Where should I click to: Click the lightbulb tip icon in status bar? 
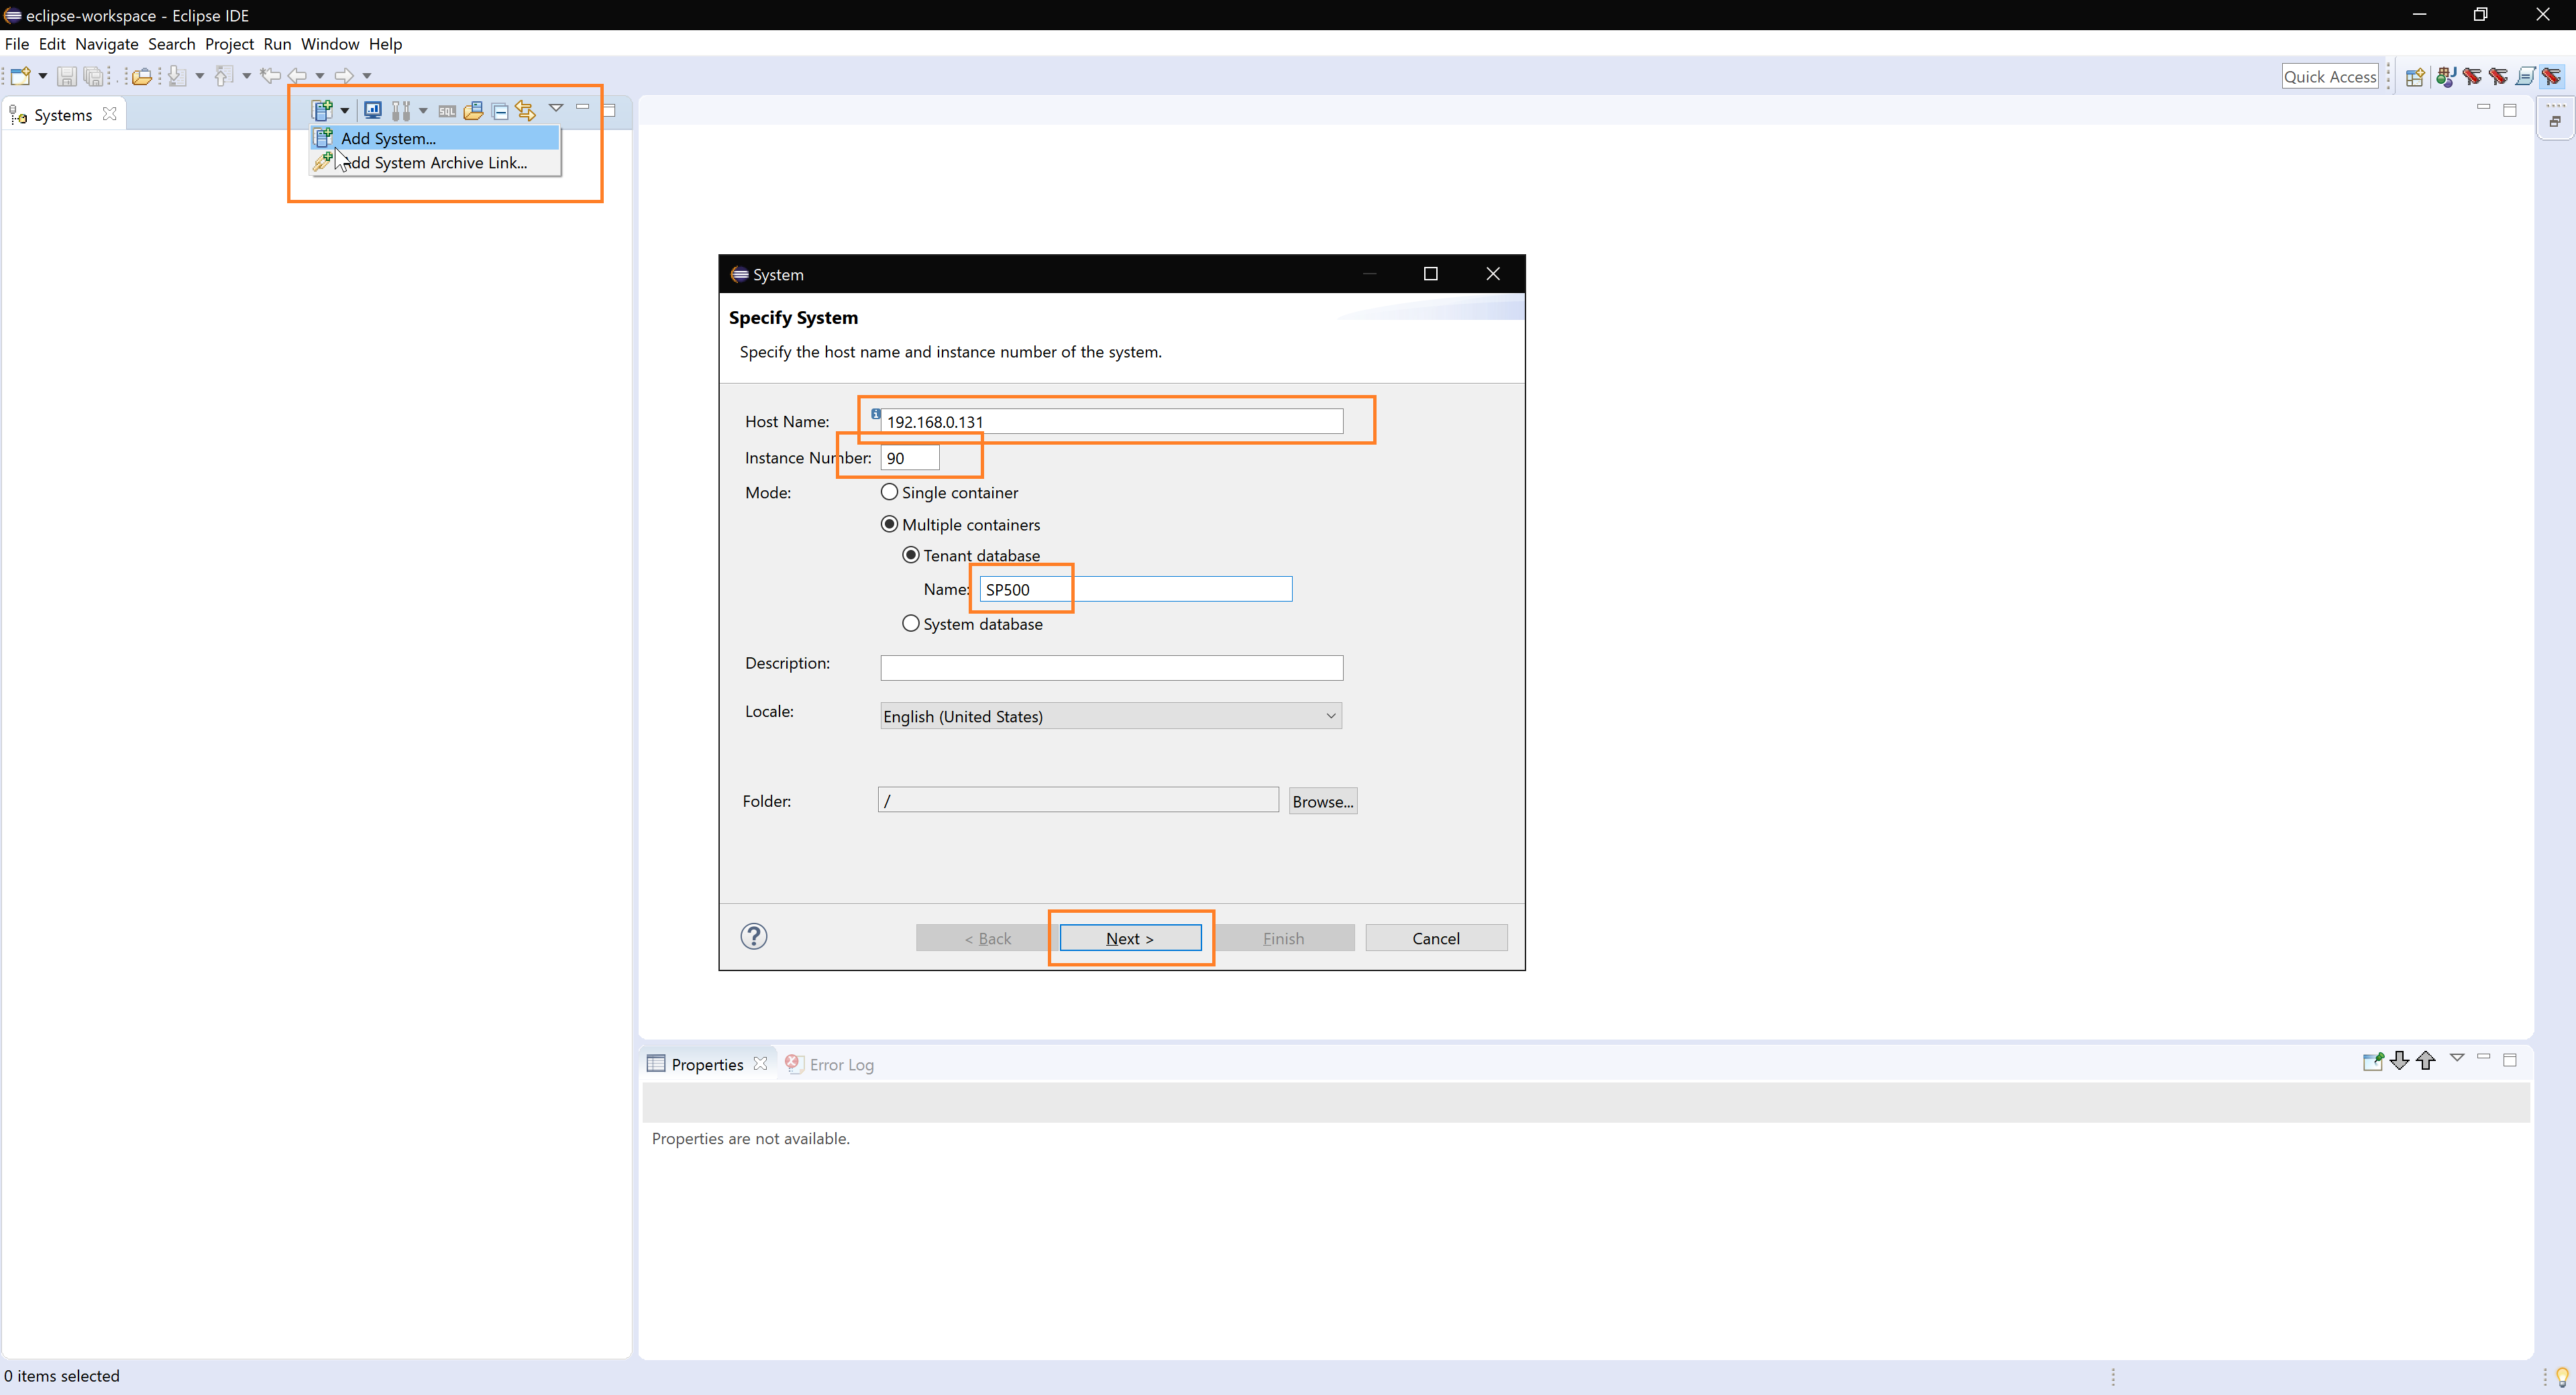click(x=2562, y=1377)
